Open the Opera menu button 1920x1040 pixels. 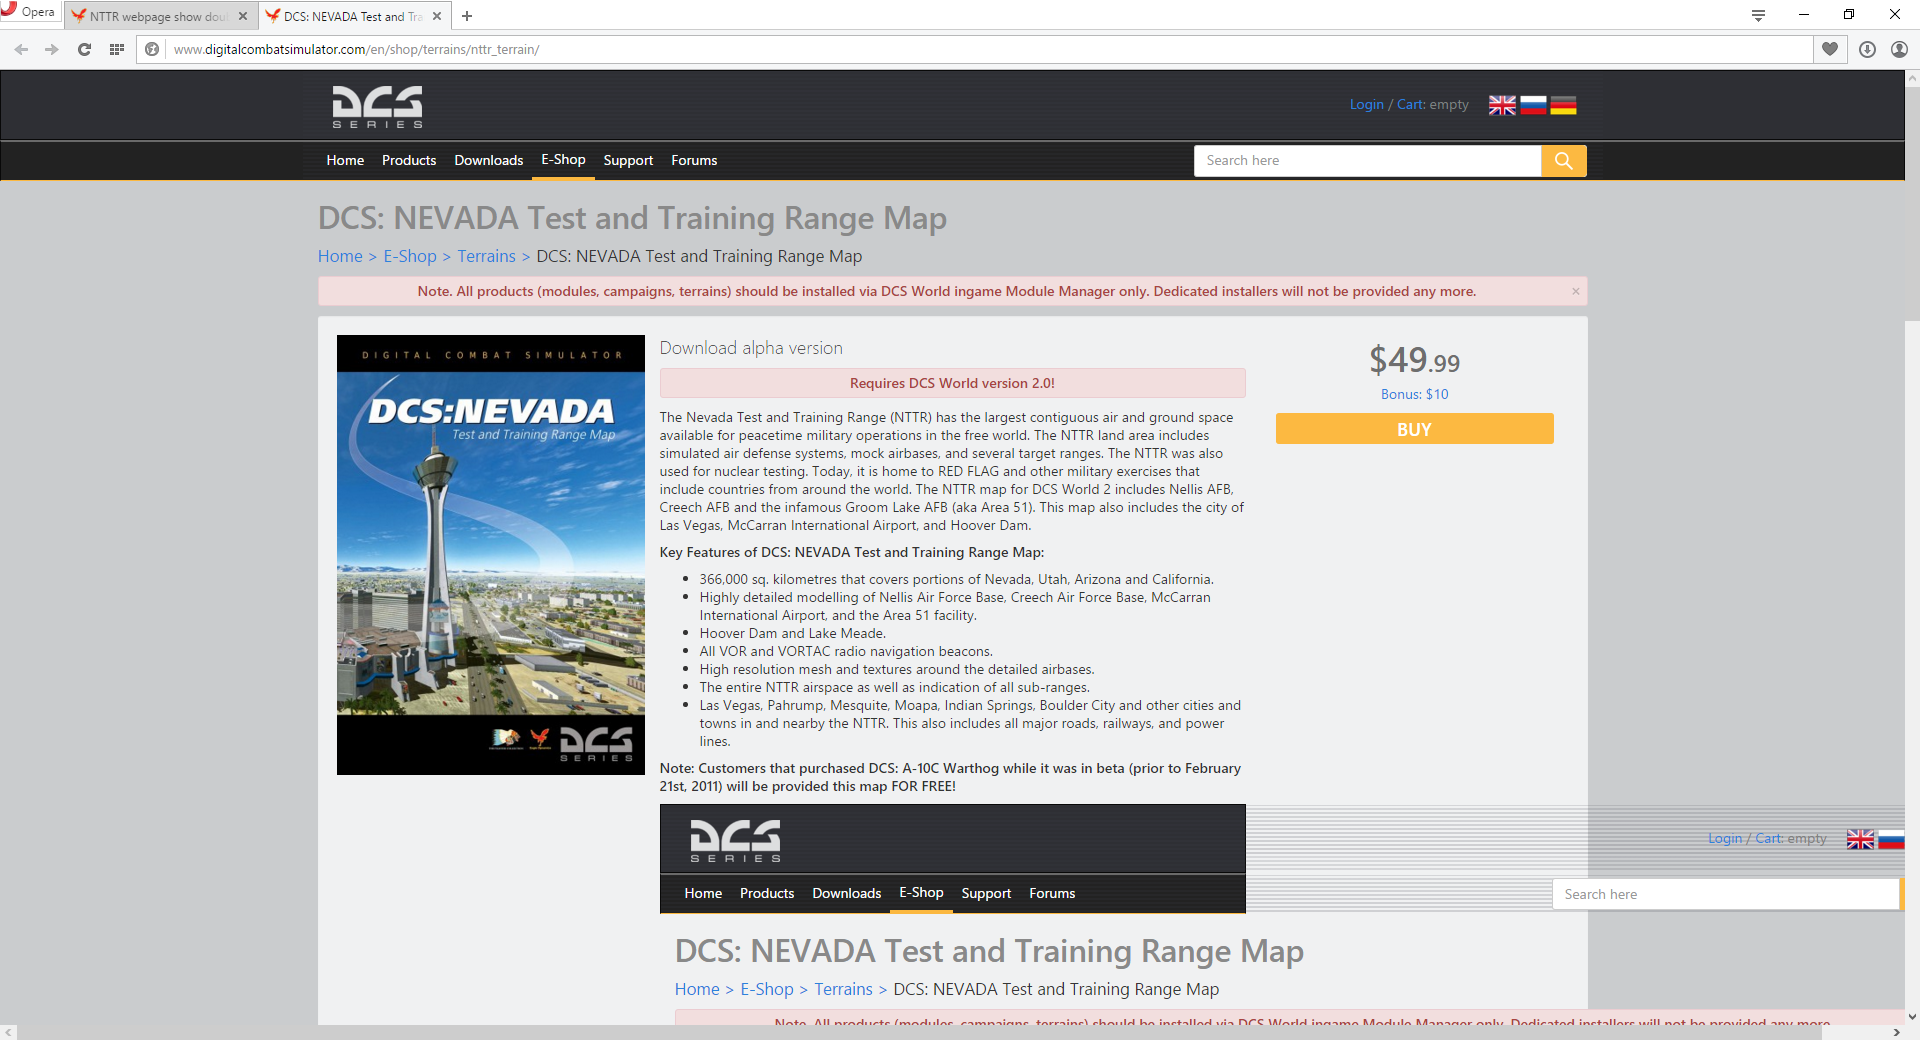click(29, 12)
